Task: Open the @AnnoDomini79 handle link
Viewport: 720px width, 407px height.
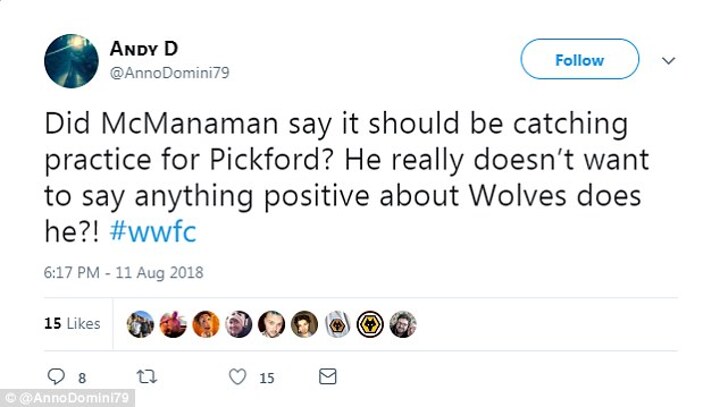Action: pos(167,72)
